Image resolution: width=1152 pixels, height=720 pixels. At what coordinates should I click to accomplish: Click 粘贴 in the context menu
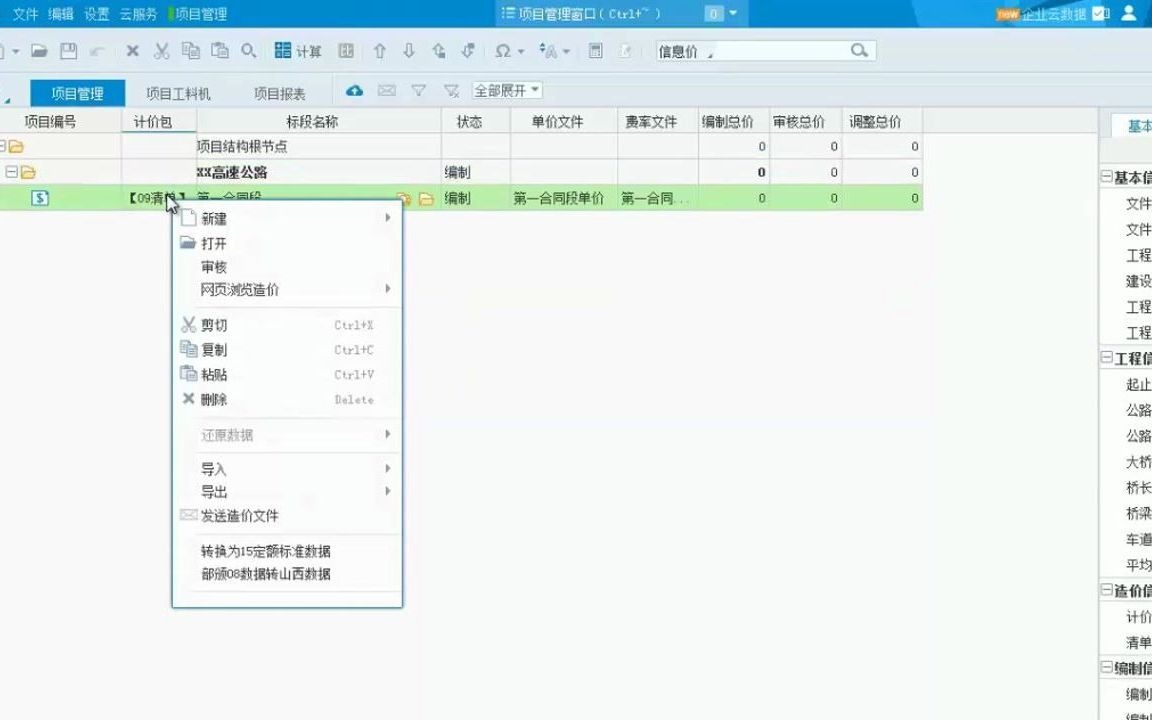point(213,374)
